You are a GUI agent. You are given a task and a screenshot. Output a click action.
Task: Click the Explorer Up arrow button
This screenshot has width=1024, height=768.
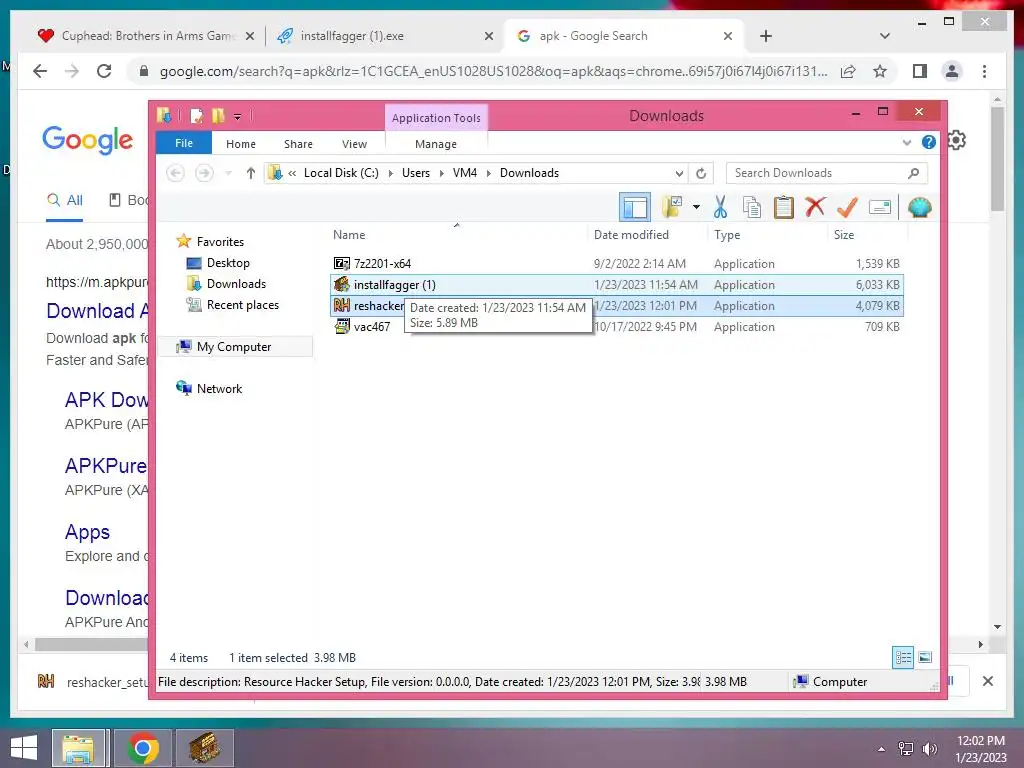250,173
